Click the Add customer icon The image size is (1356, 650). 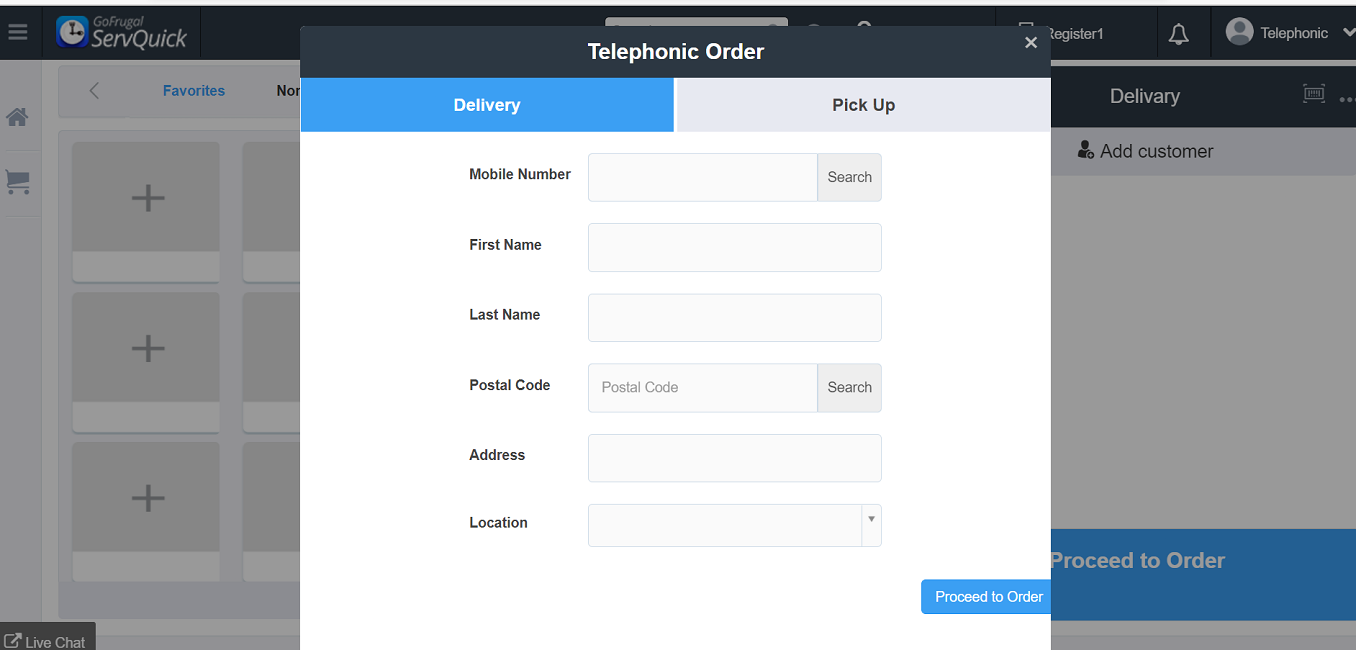coord(1086,151)
